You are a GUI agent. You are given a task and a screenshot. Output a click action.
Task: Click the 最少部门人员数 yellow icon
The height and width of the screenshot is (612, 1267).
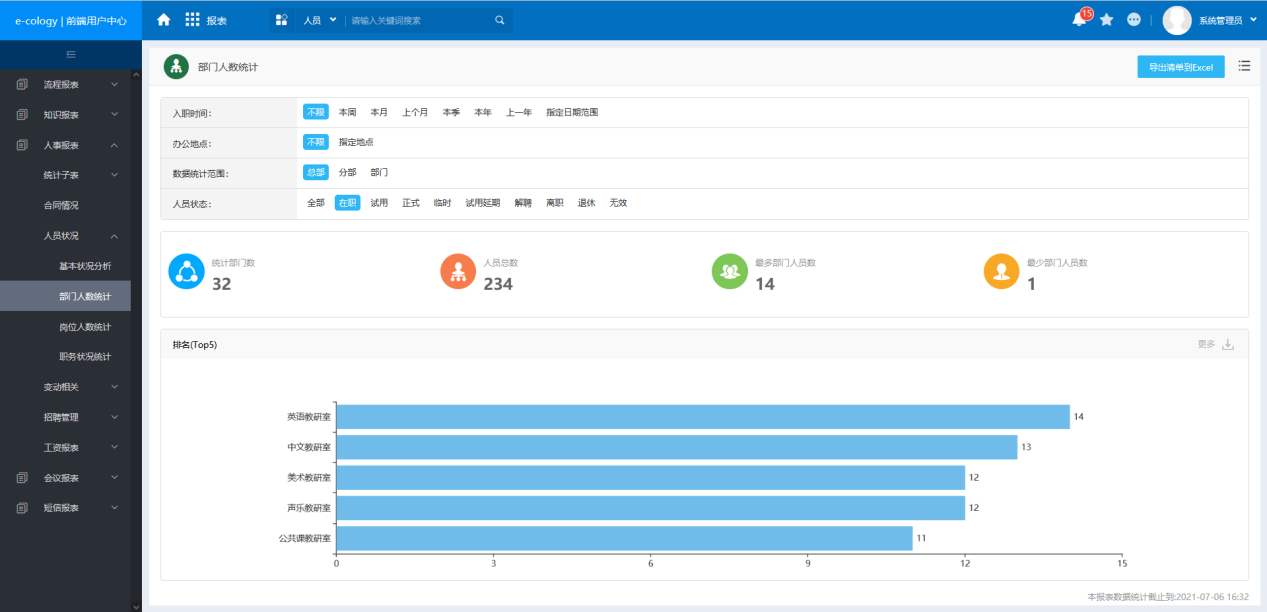click(x=1001, y=271)
